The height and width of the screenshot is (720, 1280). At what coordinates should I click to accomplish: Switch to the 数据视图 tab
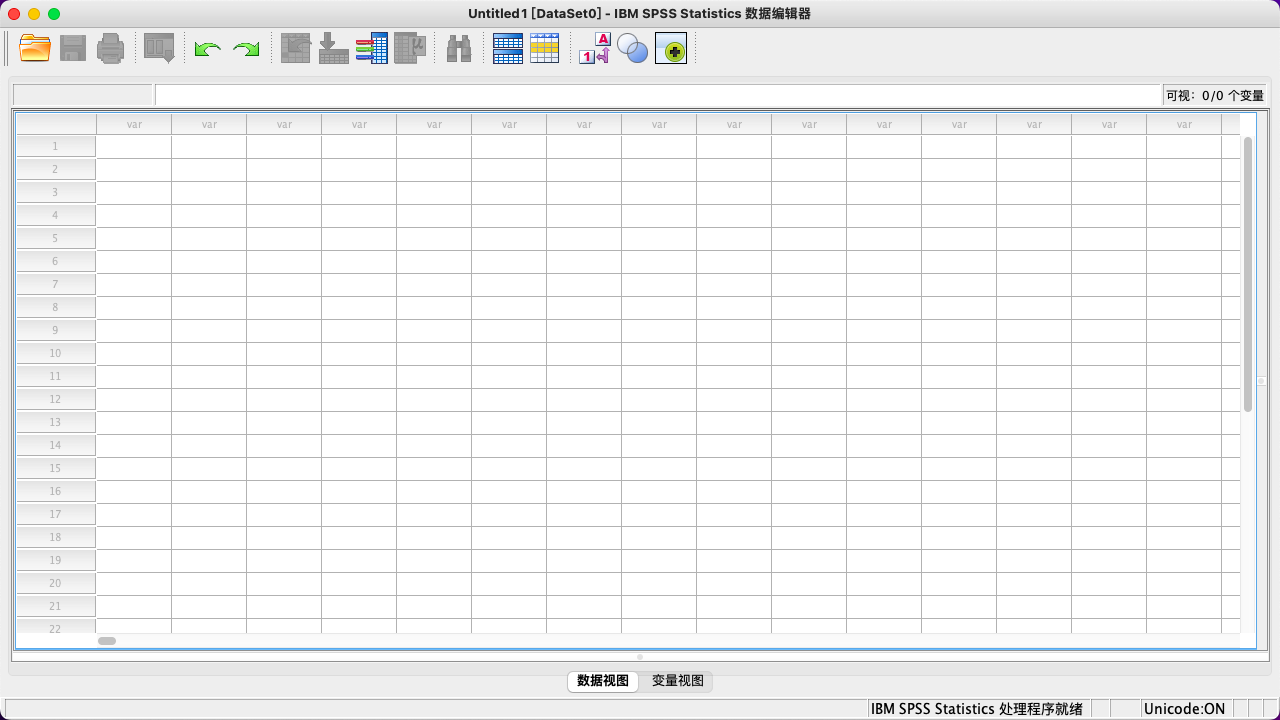tap(603, 681)
